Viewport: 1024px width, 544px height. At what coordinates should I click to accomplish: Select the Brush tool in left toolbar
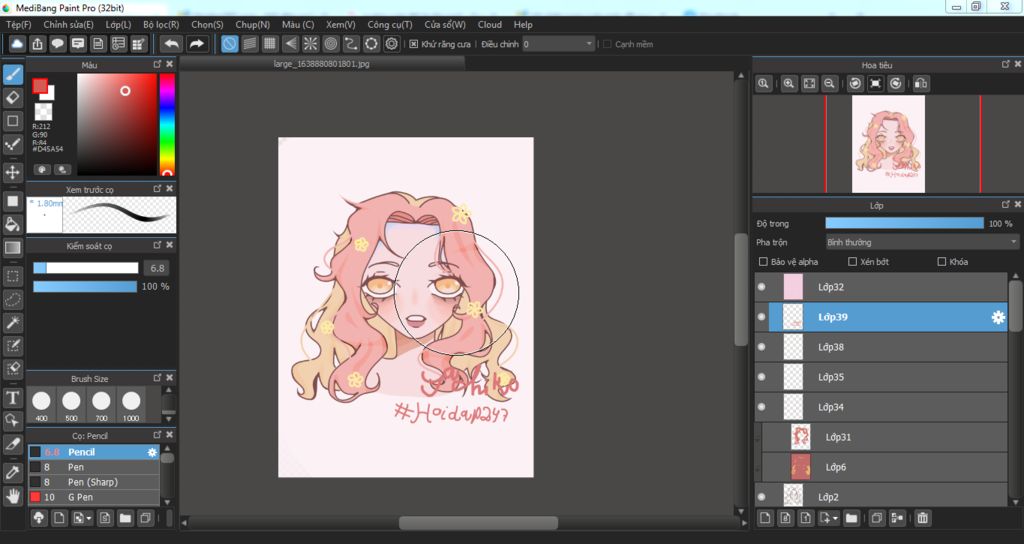coord(12,74)
